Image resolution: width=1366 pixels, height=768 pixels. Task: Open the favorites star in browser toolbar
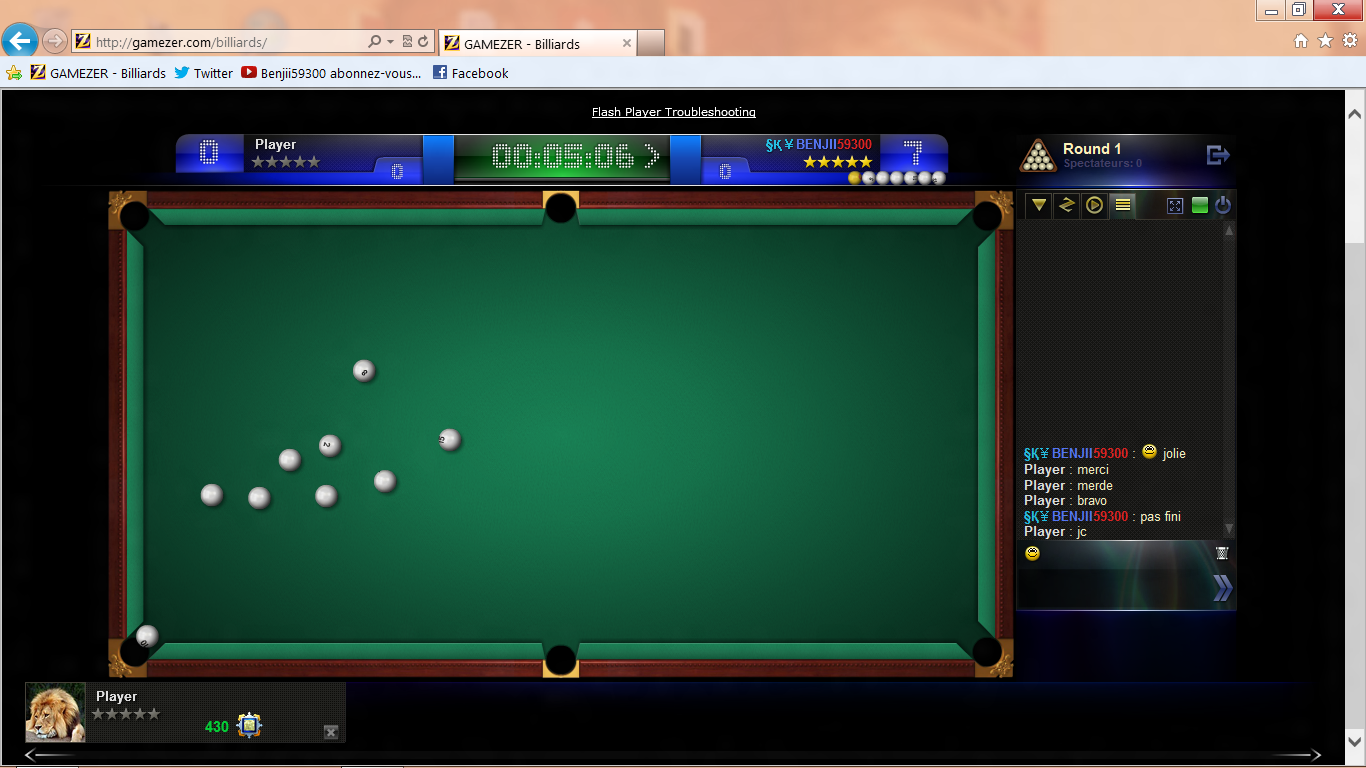pyautogui.click(x=1326, y=41)
